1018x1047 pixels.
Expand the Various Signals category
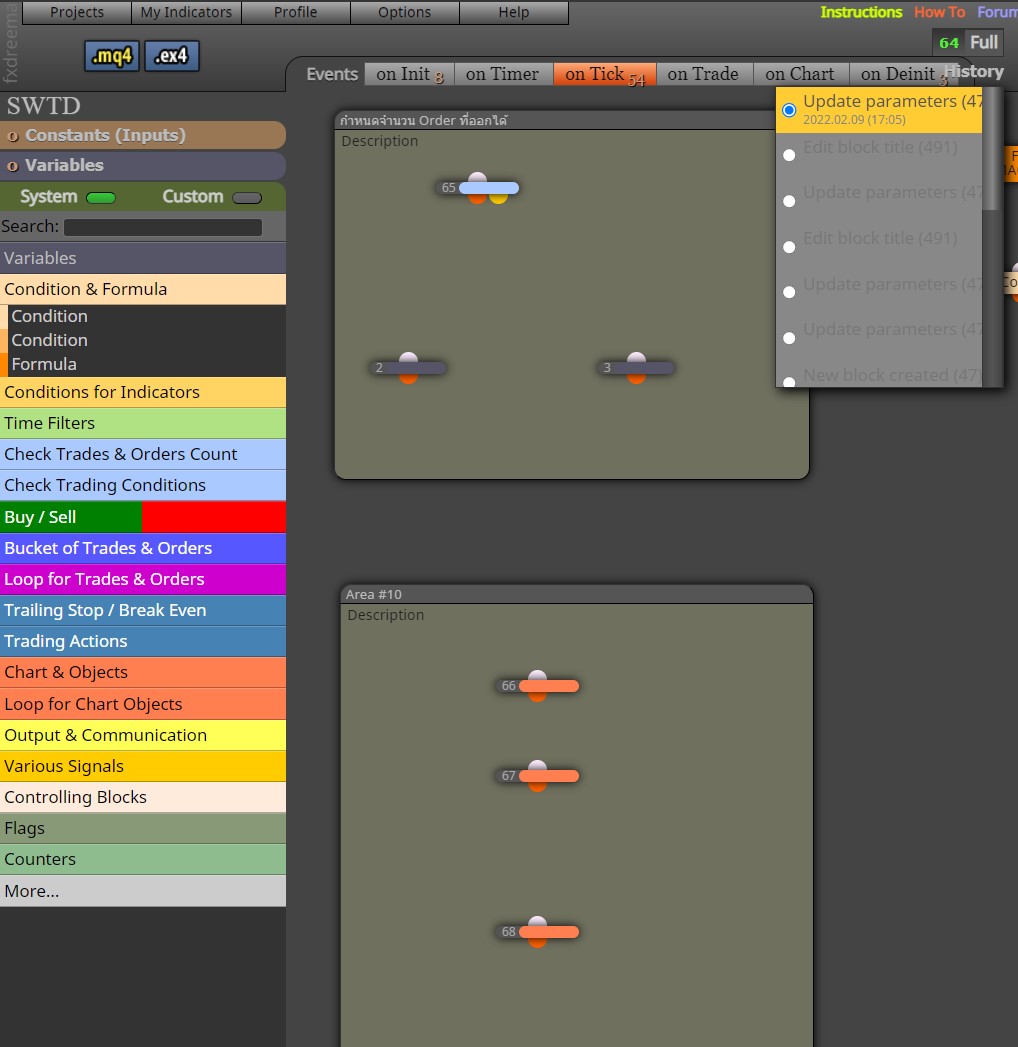(x=143, y=766)
